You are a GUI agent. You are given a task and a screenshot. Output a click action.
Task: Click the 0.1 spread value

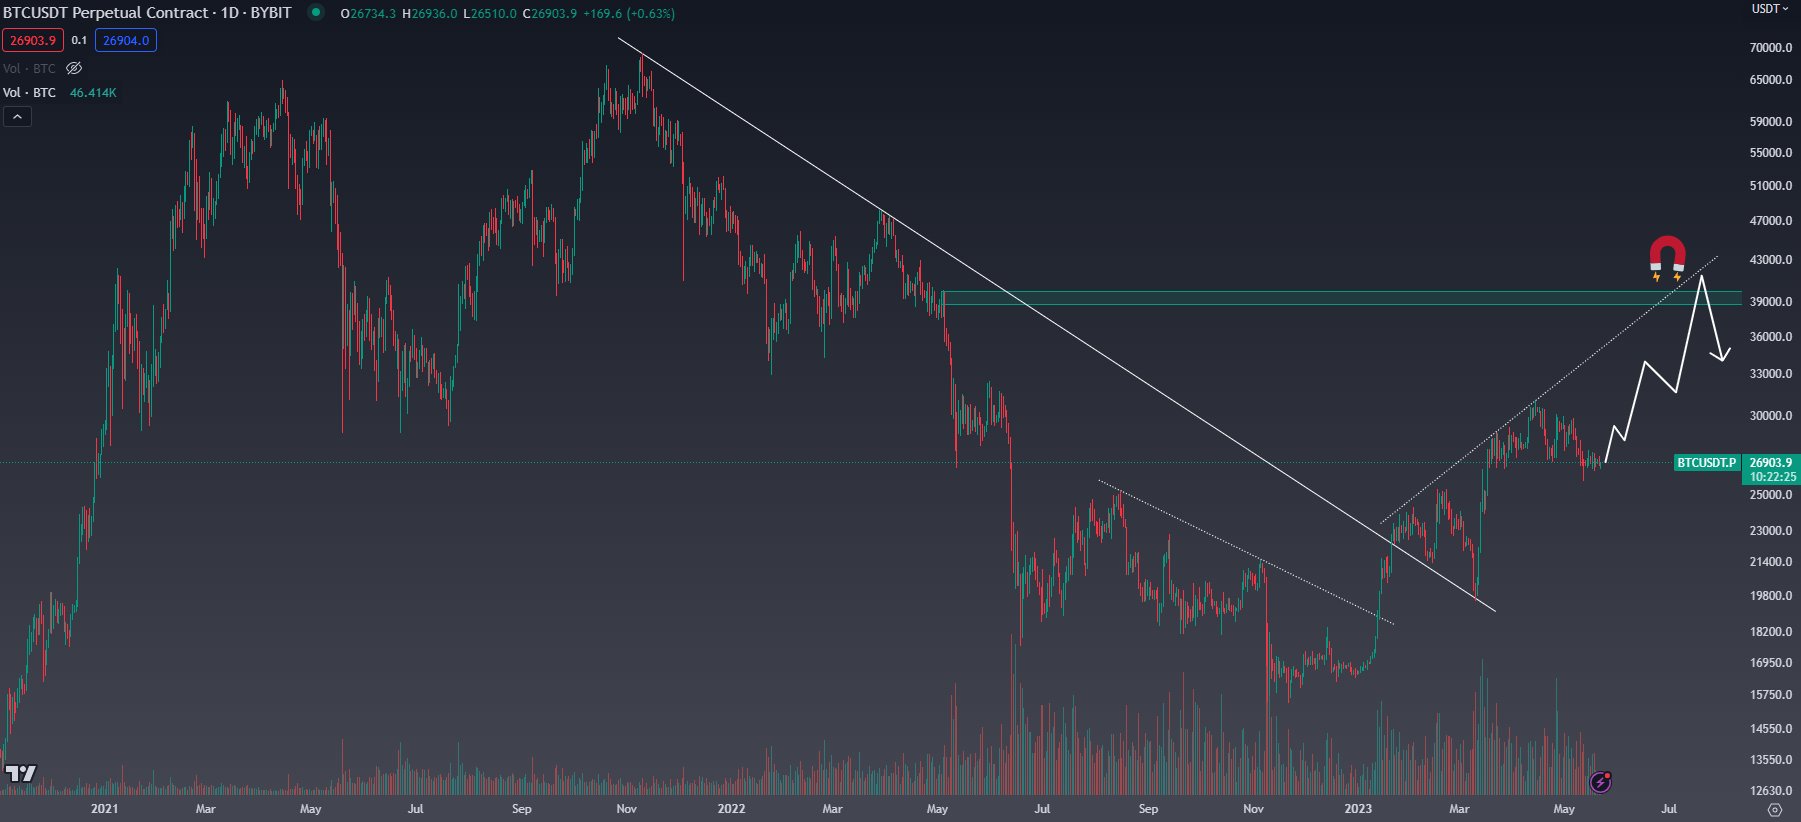(79, 40)
